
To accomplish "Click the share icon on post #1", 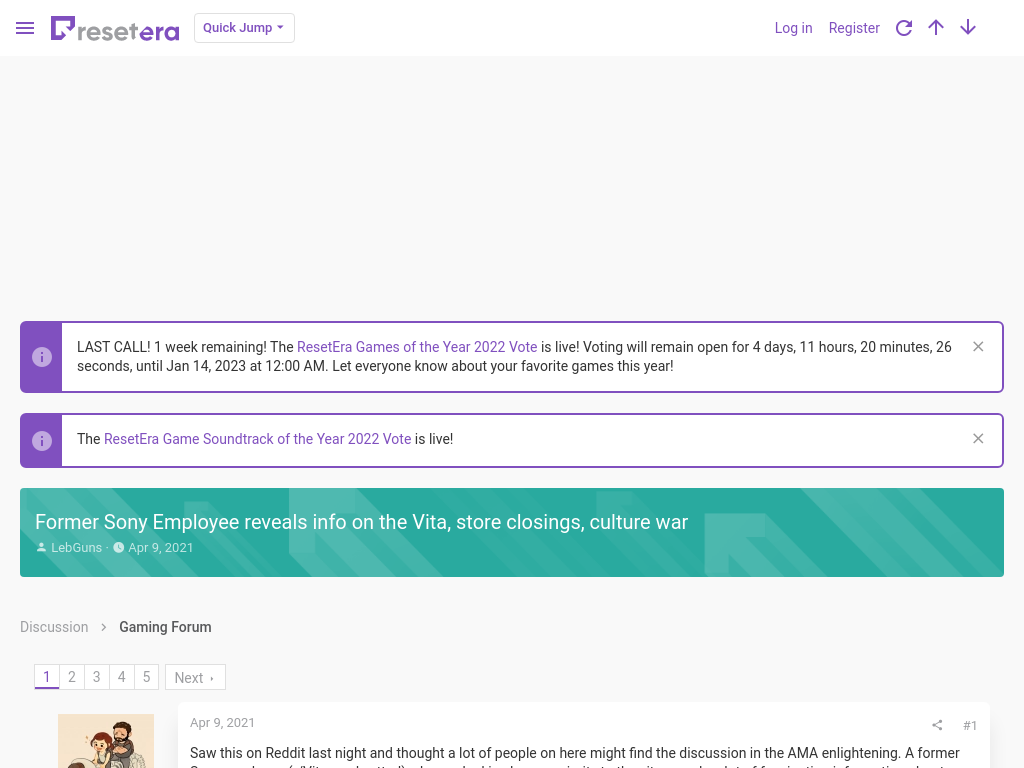I will [937, 725].
